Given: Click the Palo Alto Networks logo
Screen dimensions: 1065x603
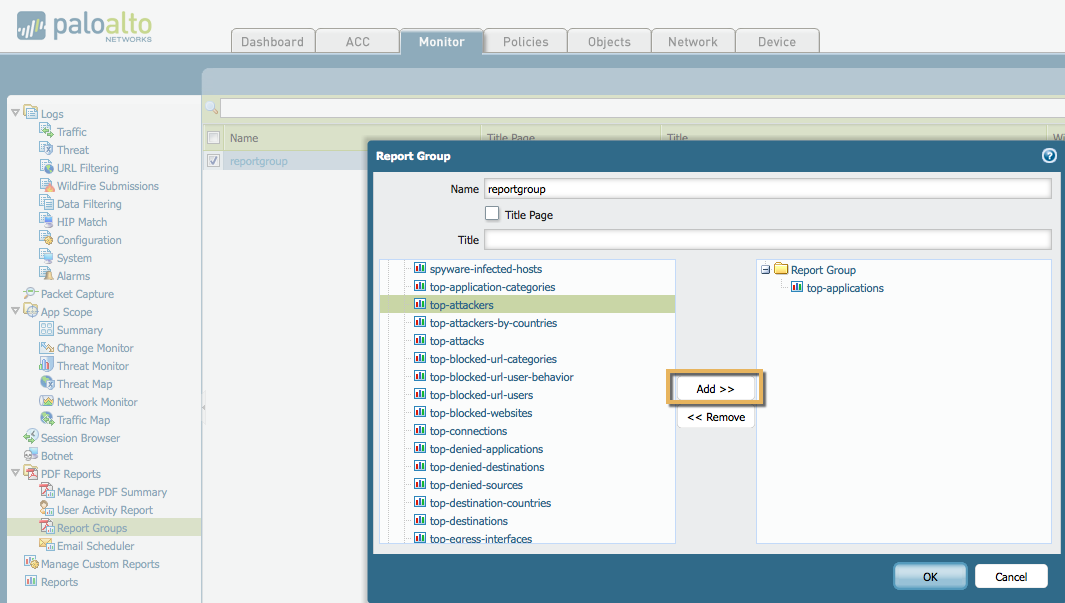Looking at the screenshot, I should (x=84, y=26).
